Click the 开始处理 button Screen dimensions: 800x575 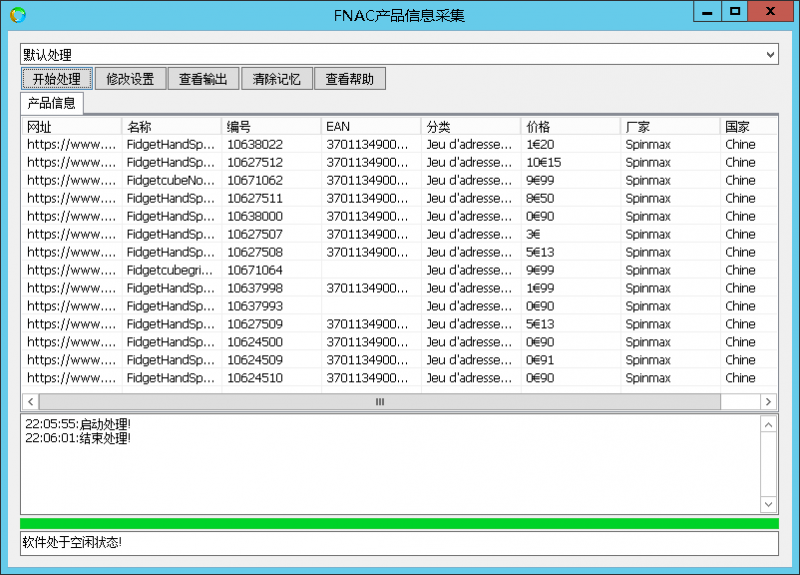coord(57,79)
